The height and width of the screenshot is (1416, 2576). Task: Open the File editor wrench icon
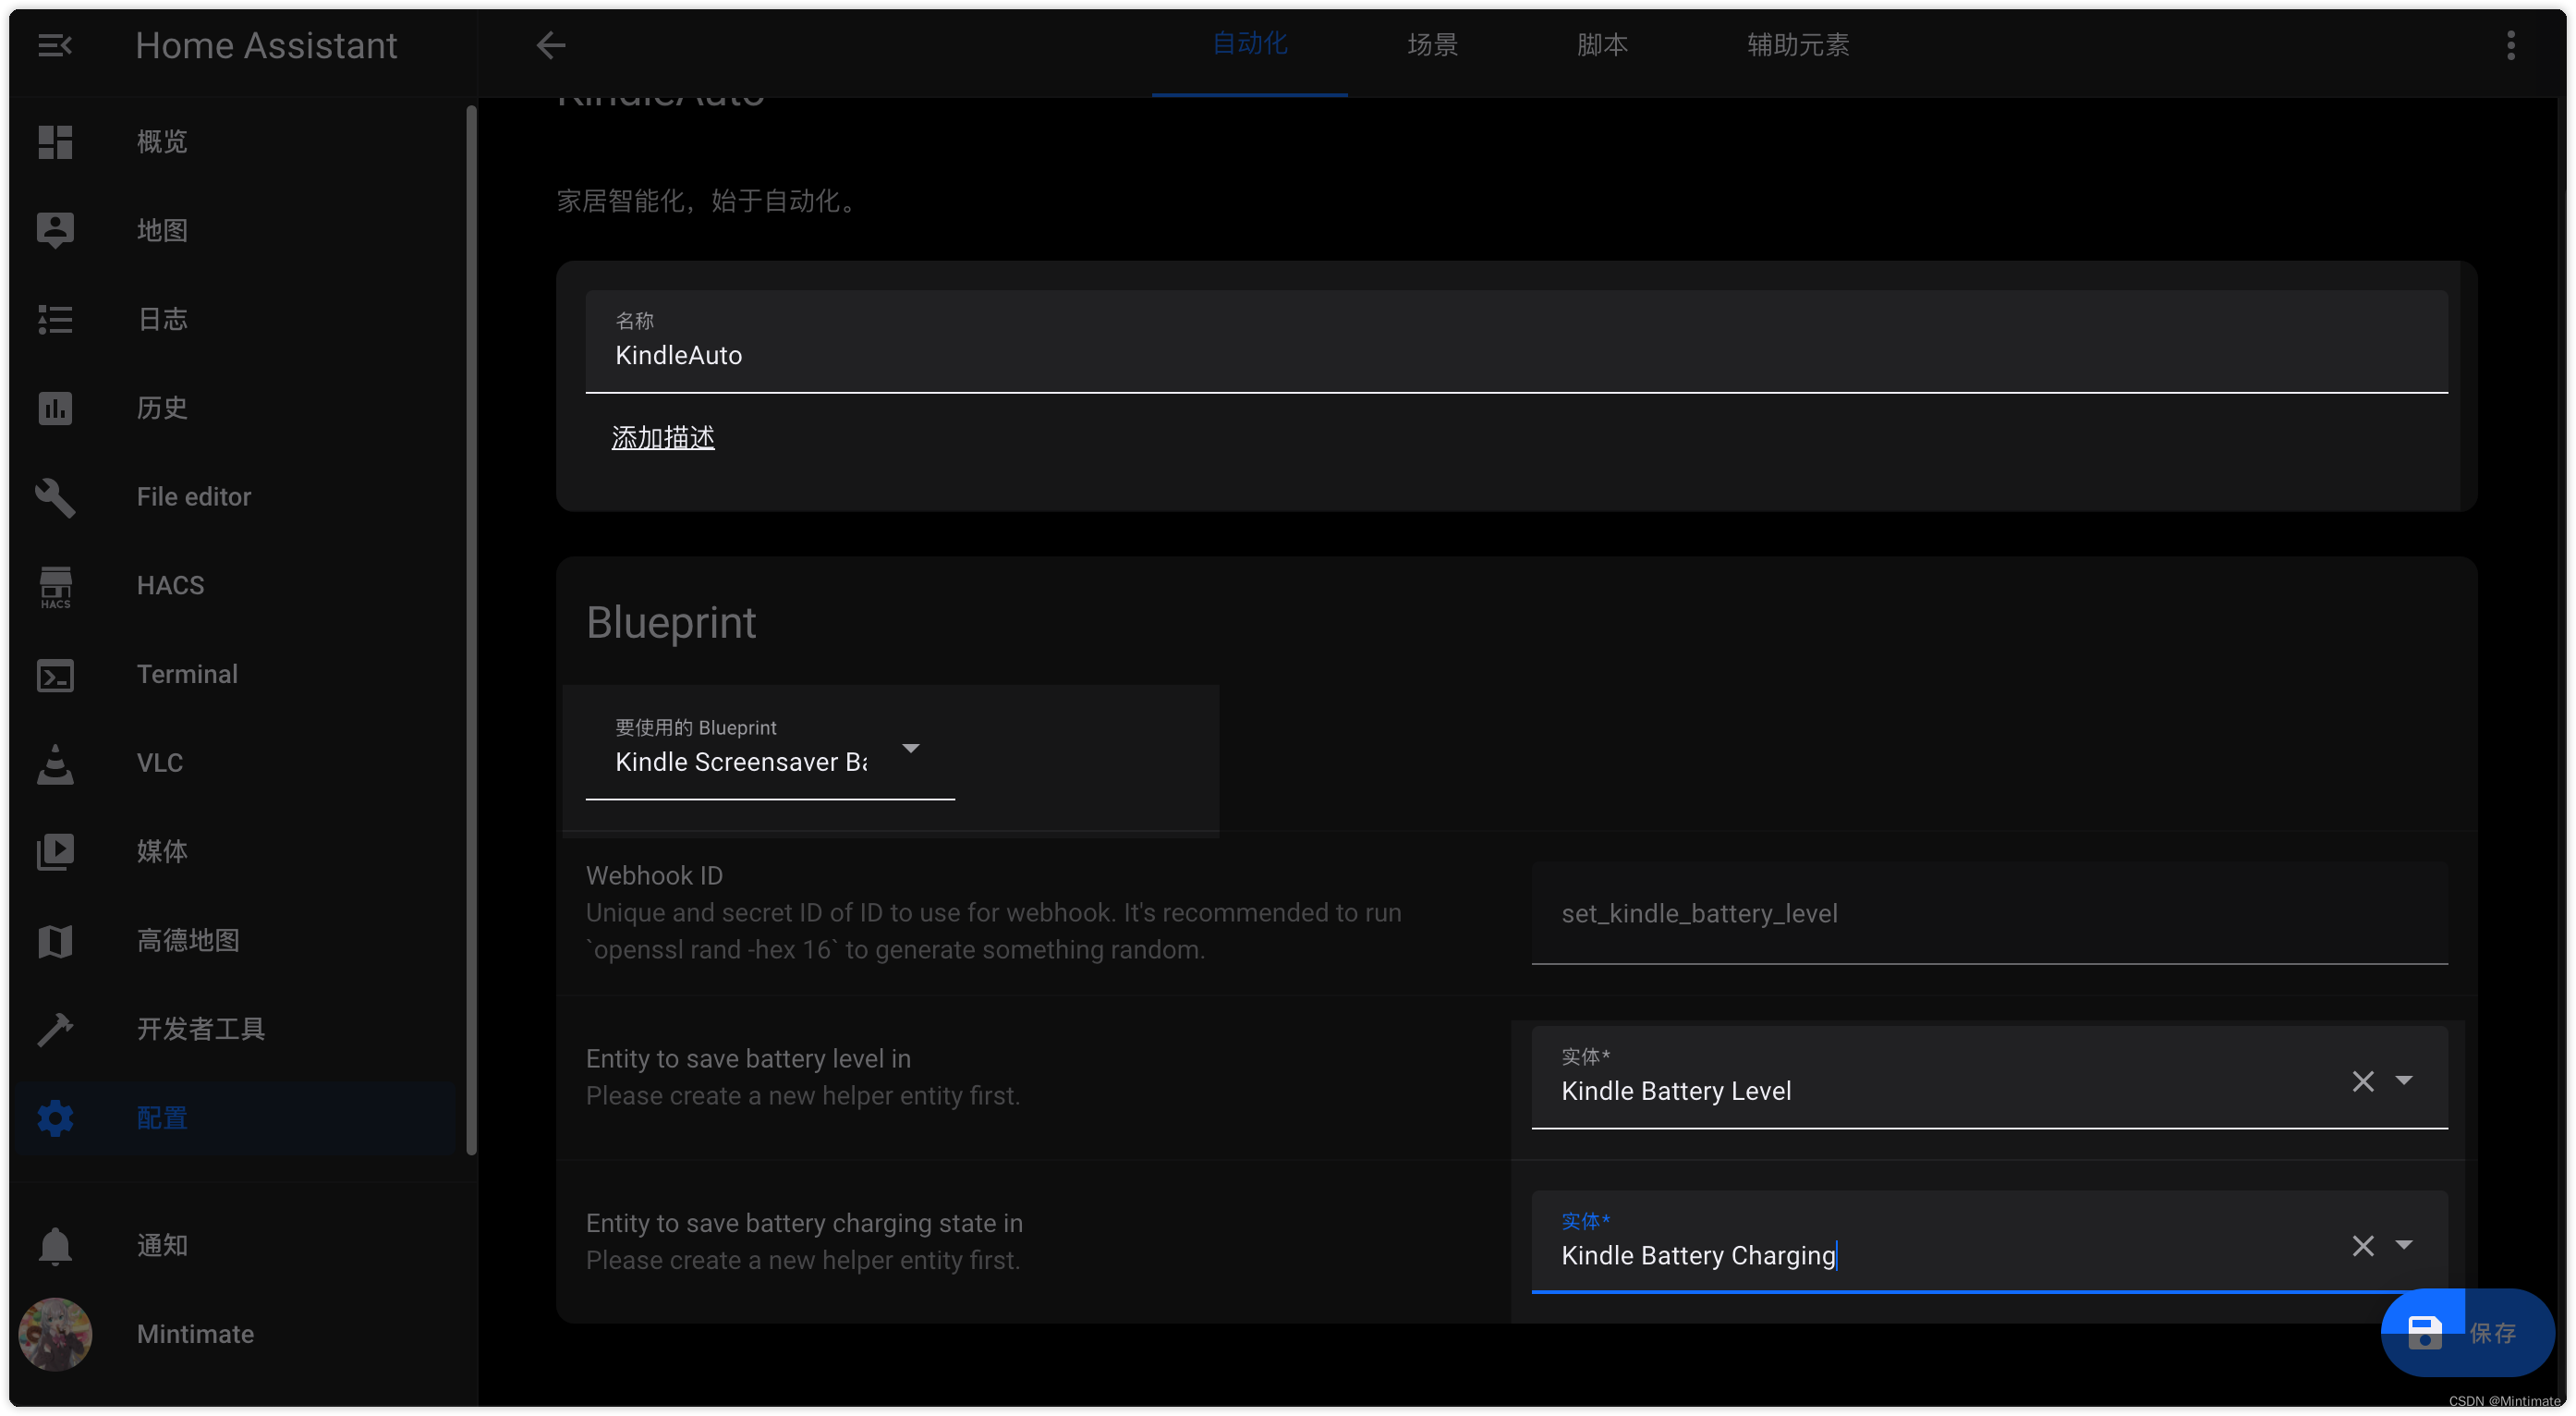[x=55, y=496]
